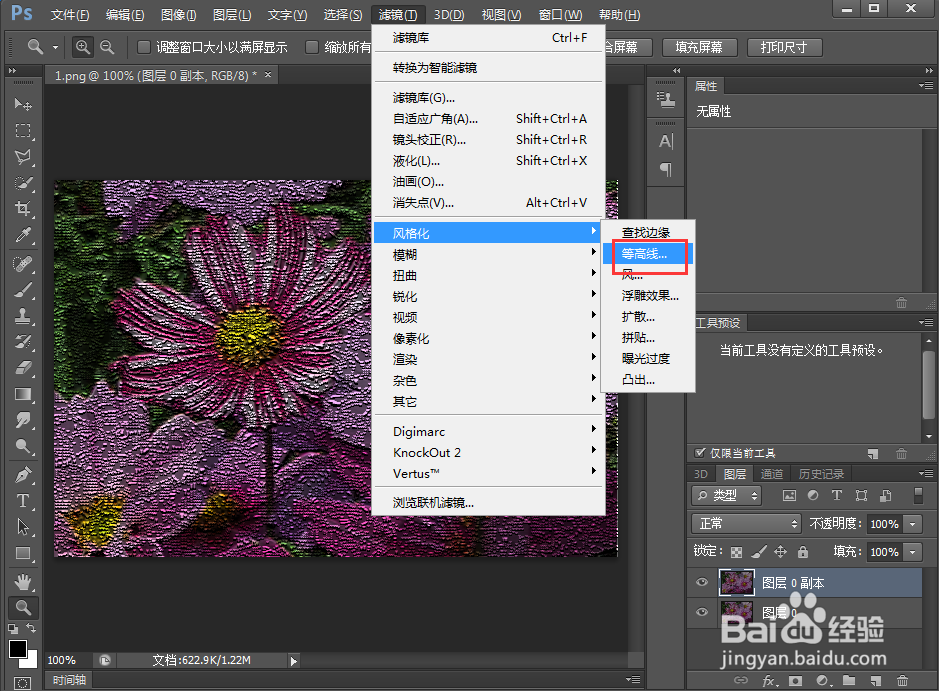Toggle resize window to fit checkbox
This screenshot has width=939, height=691.
click(x=144, y=47)
